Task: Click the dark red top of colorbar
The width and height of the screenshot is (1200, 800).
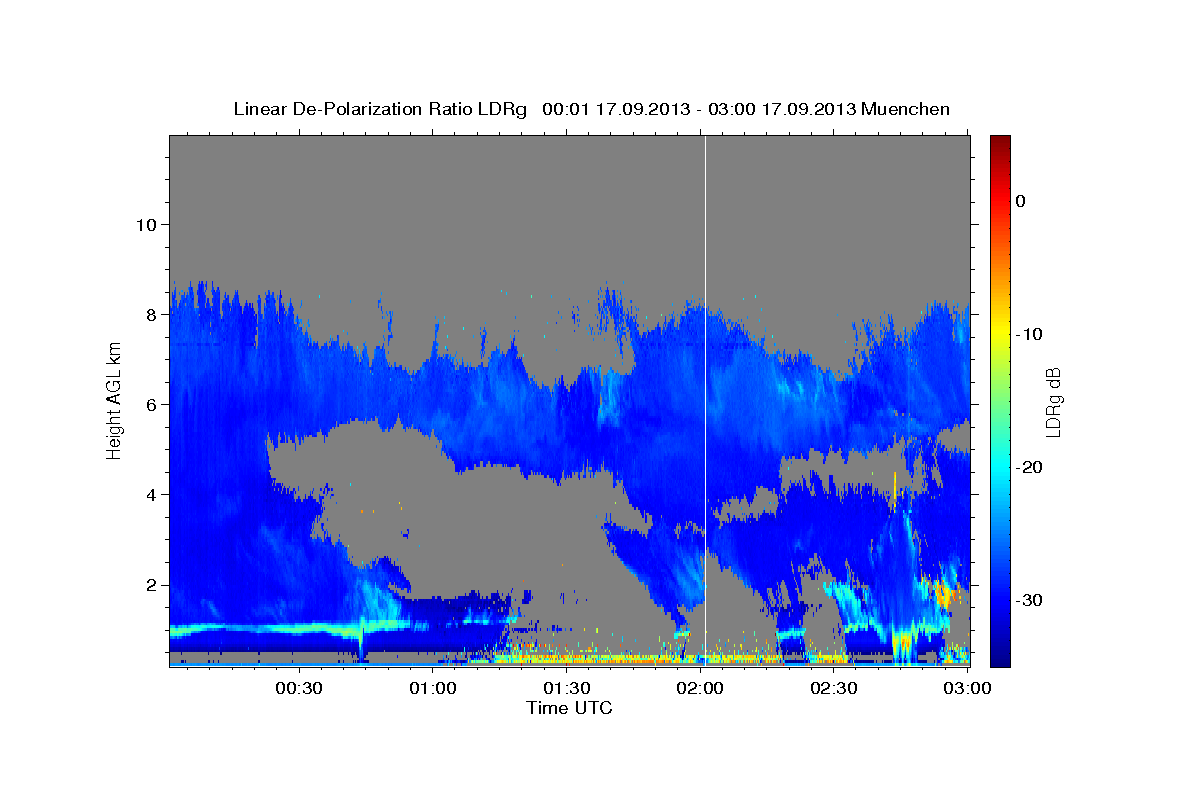Action: pos(1000,142)
